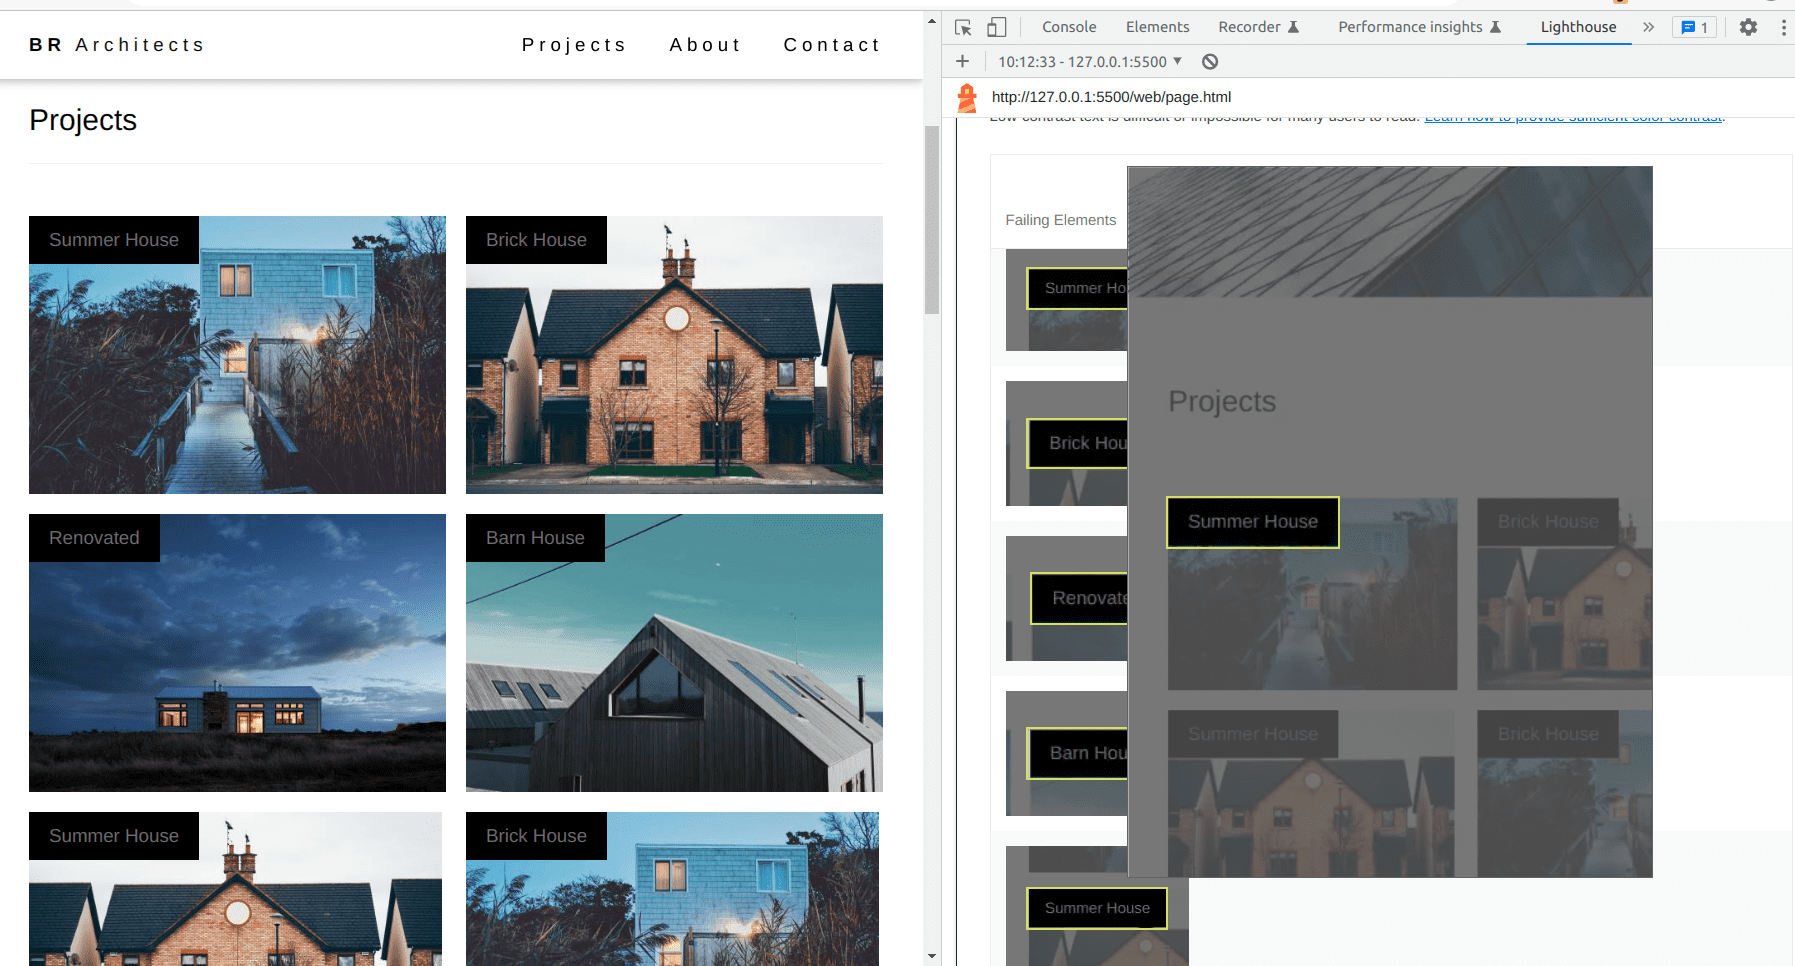Viewport: 1795px width, 966px height.
Task: Open the report selector dropdown 10:12:33
Action: 1090,62
